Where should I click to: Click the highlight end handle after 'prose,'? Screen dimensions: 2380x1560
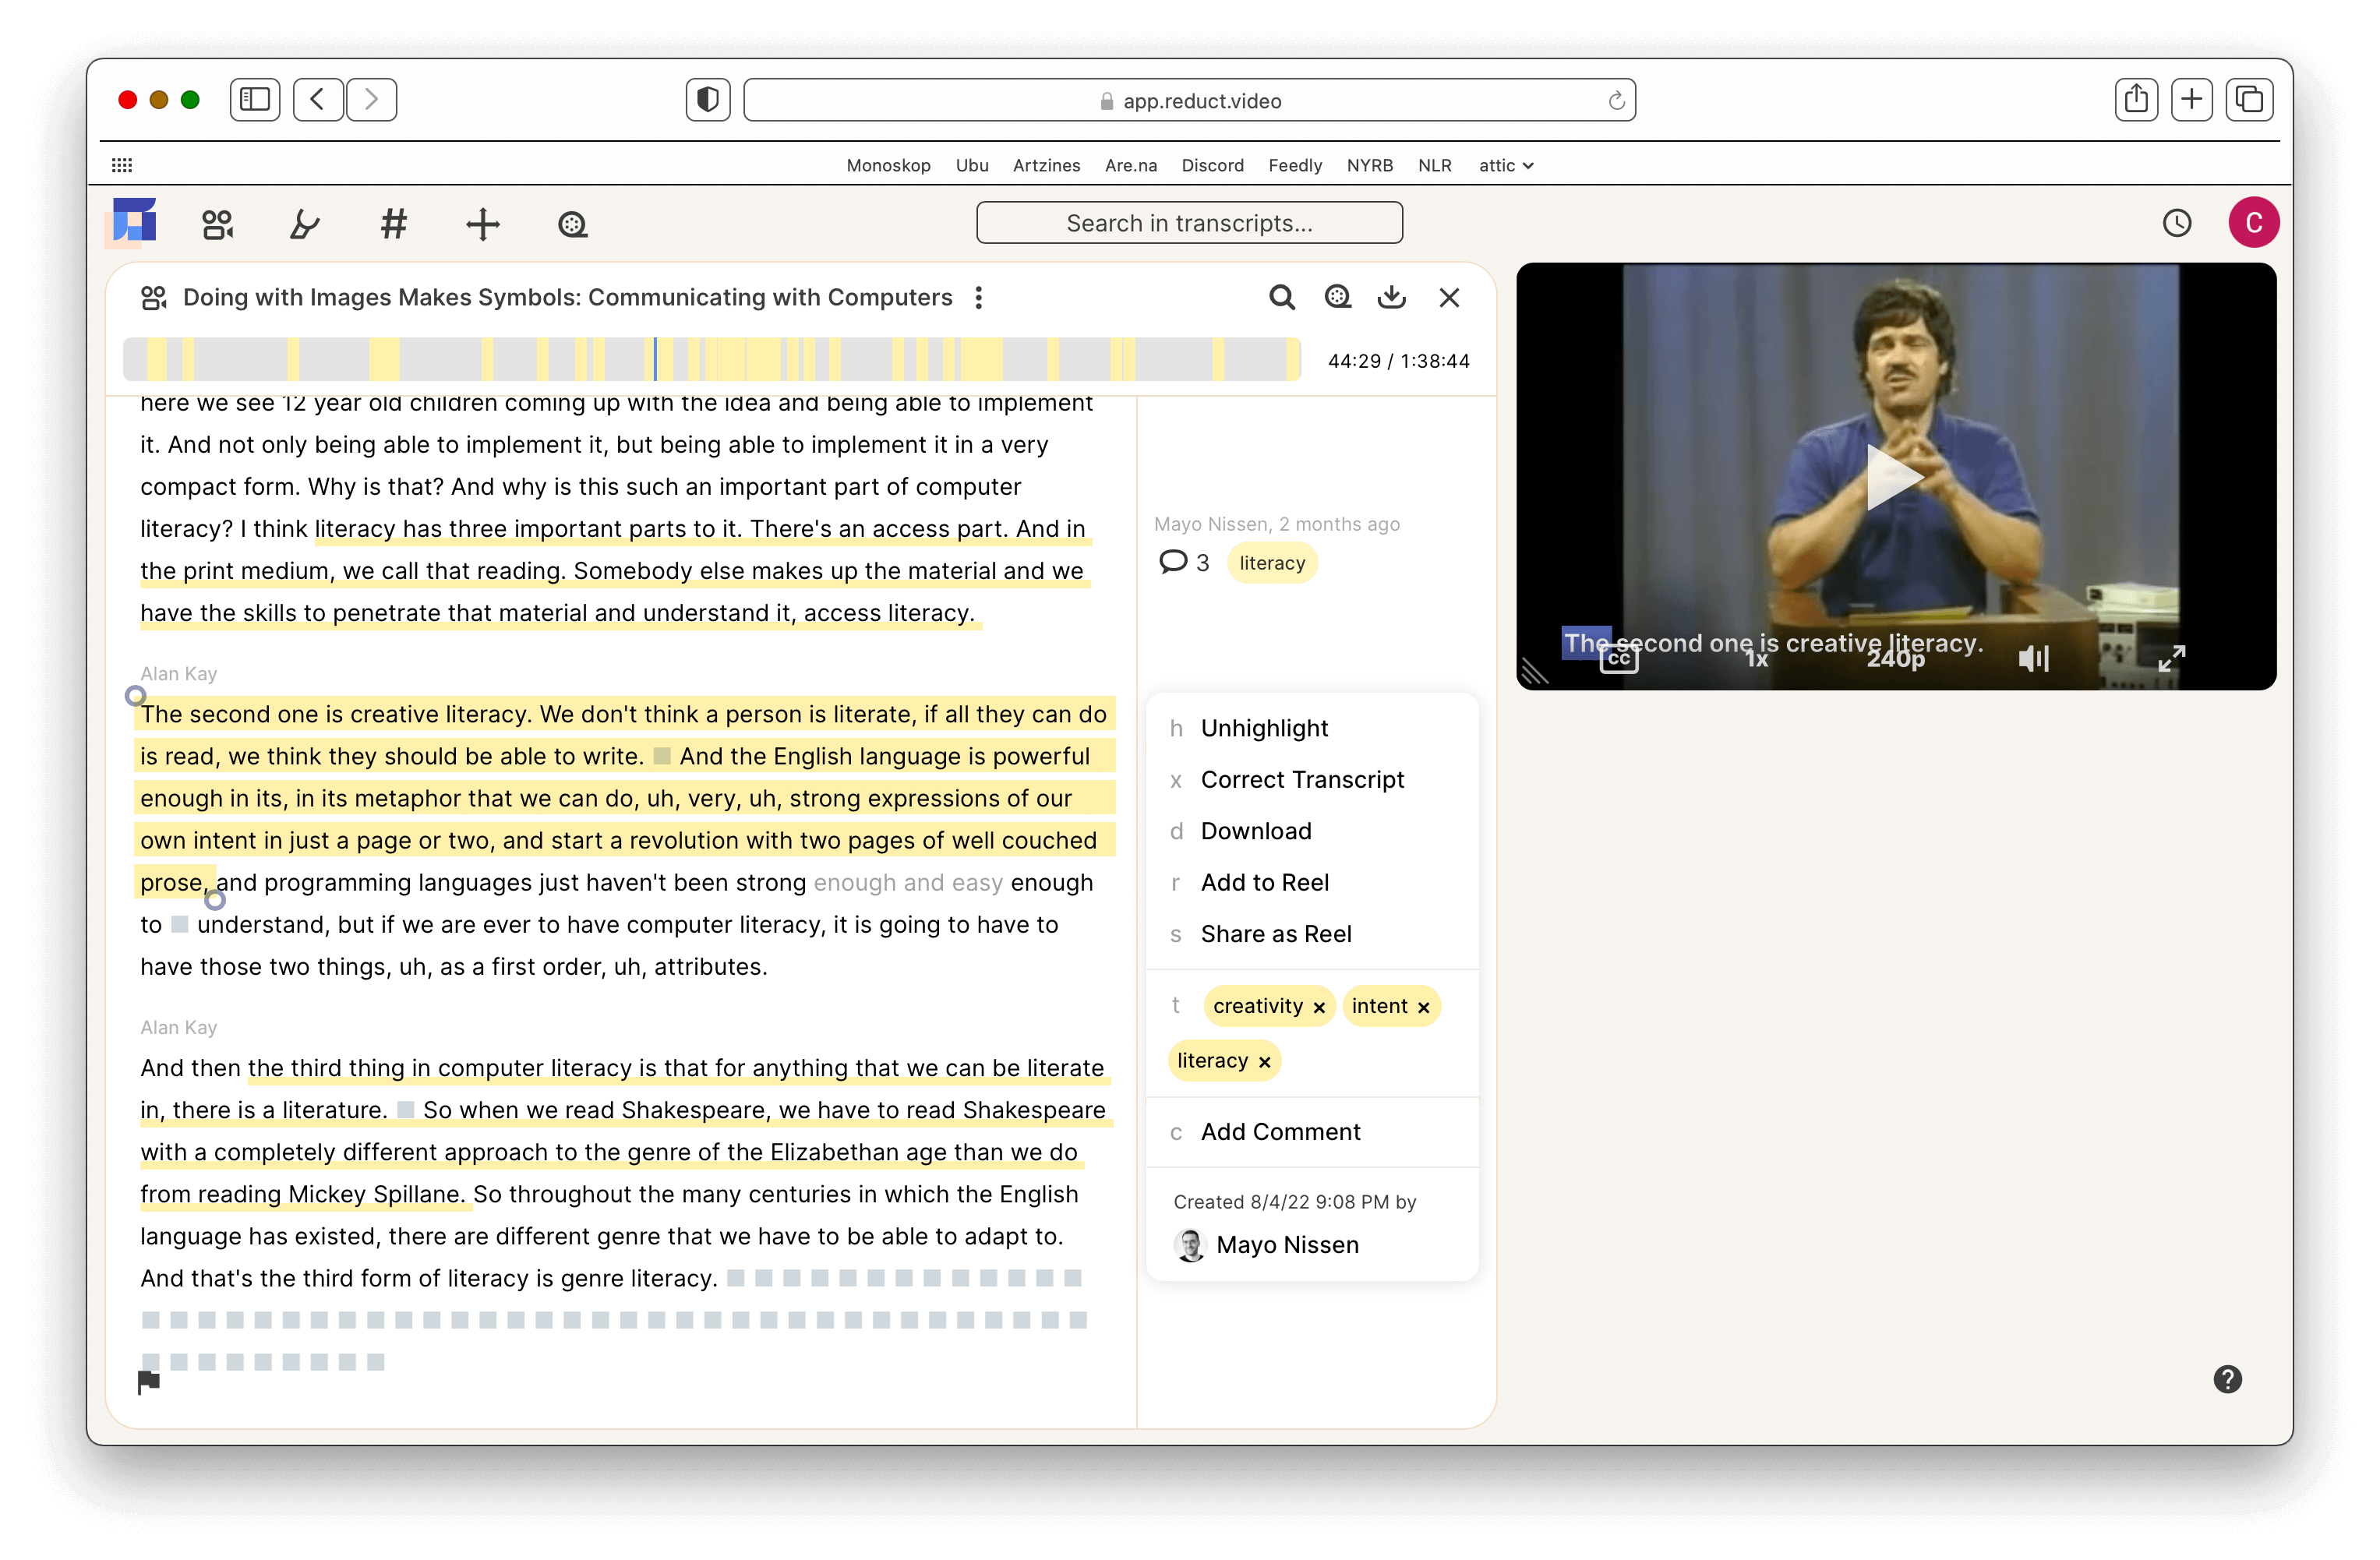pyautogui.click(x=214, y=900)
